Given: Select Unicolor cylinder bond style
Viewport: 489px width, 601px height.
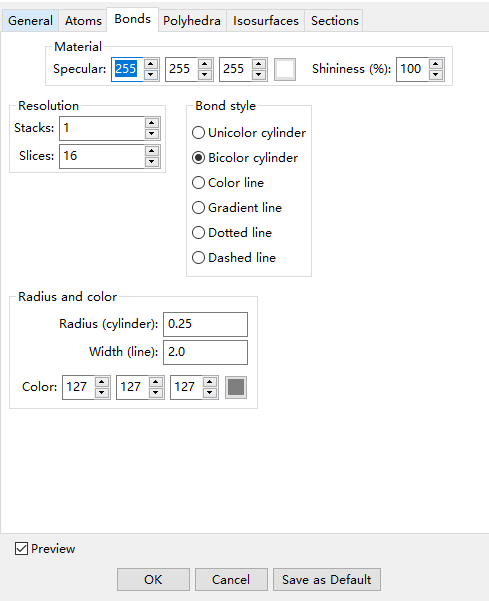Looking at the screenshot, I should click(x=249, y=133).
